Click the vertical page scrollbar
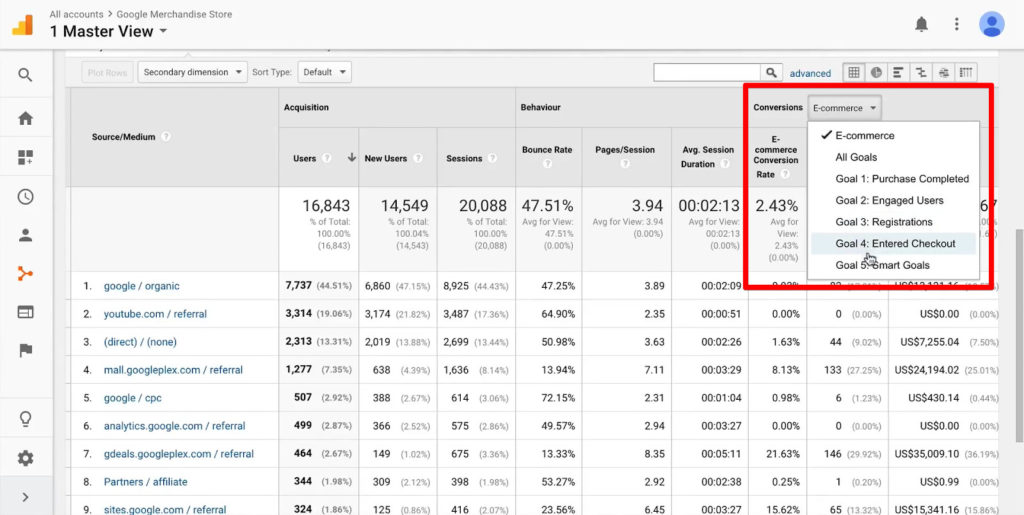This screenshot has width=1024, height=515. click(x=1017, y=336)
